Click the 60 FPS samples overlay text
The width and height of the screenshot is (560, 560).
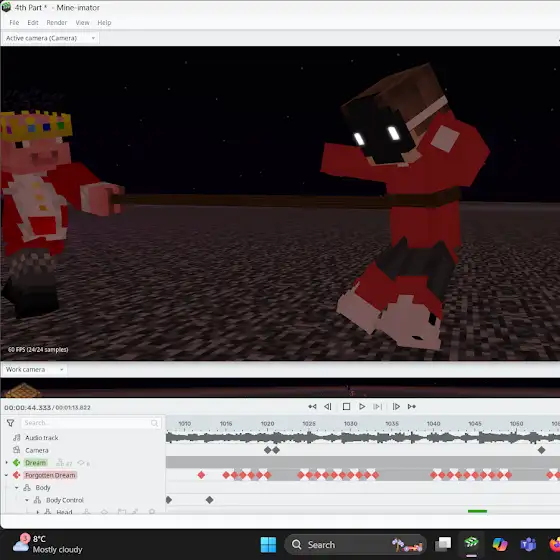[x=38, y=349]
